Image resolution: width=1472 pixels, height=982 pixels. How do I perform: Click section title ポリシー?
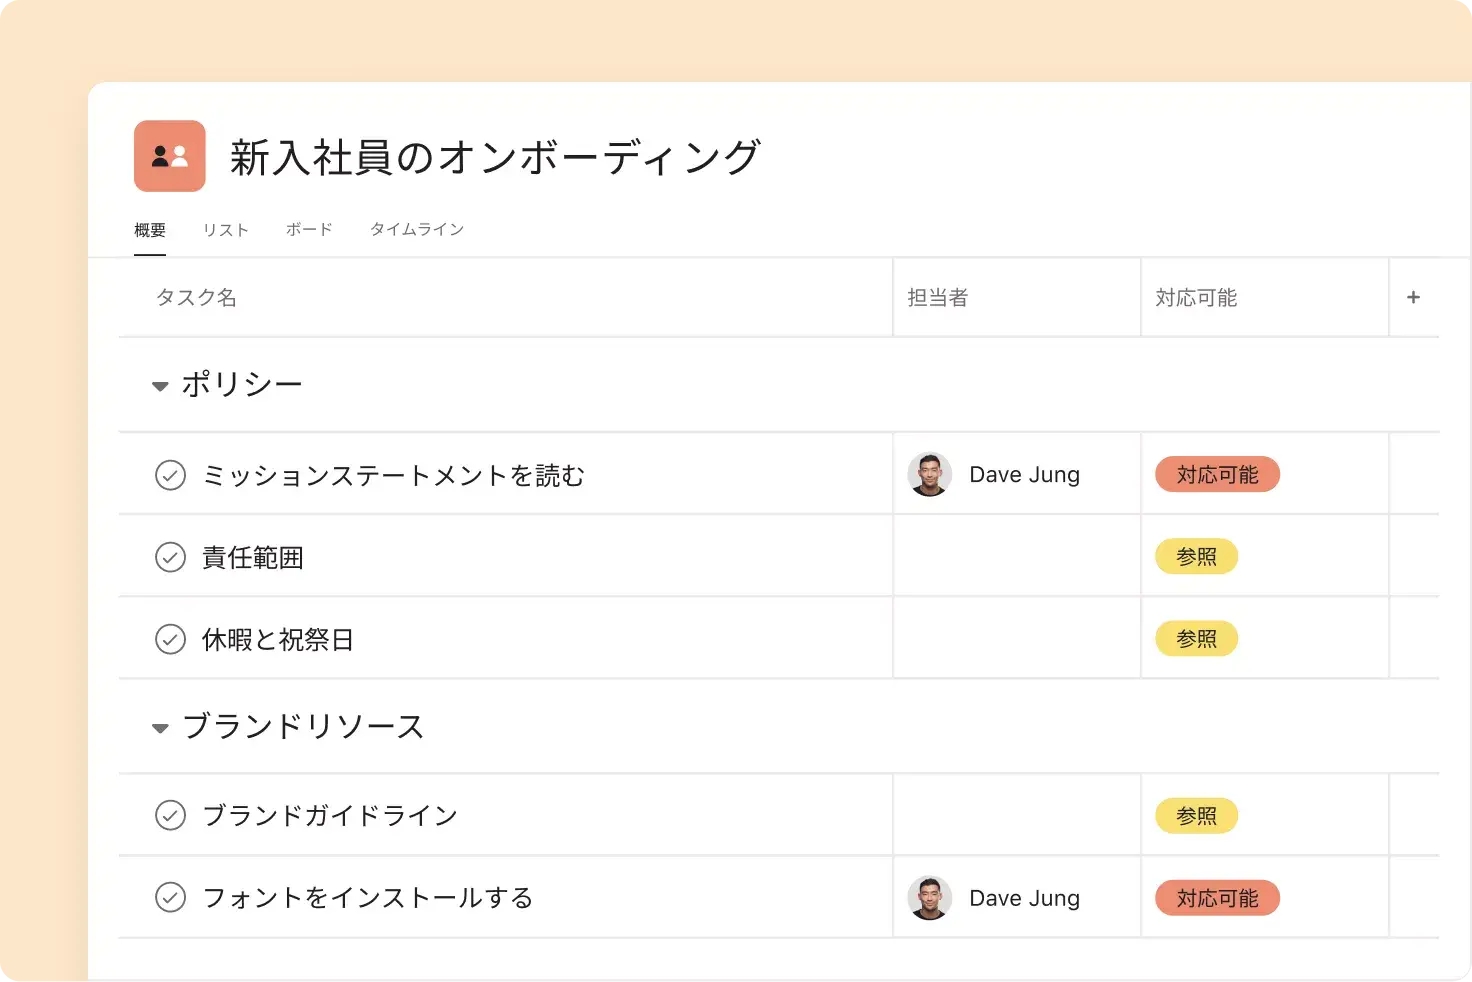(x=242, y=384)
